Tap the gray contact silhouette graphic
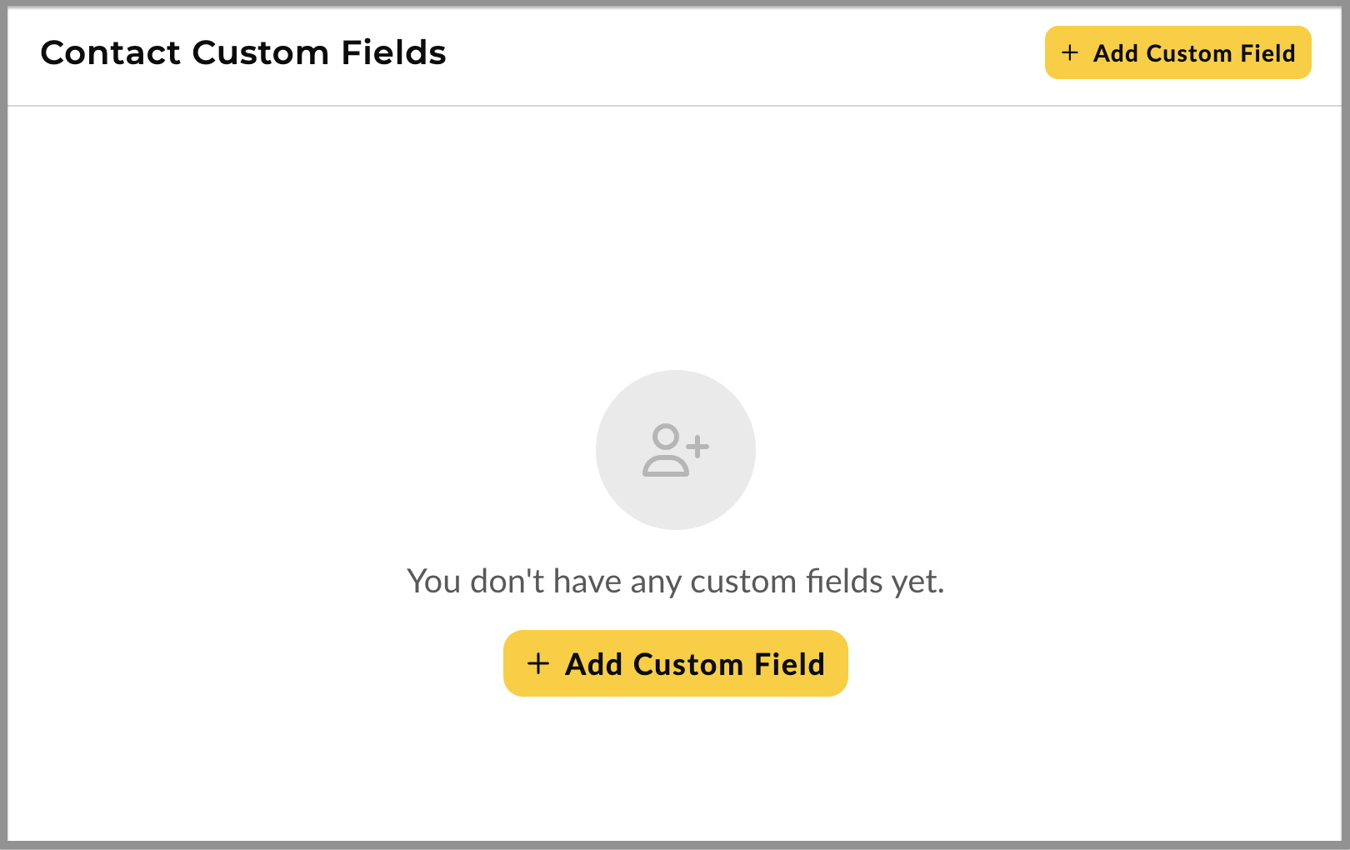The image size is (1350, 850). (x=668, y=452)
